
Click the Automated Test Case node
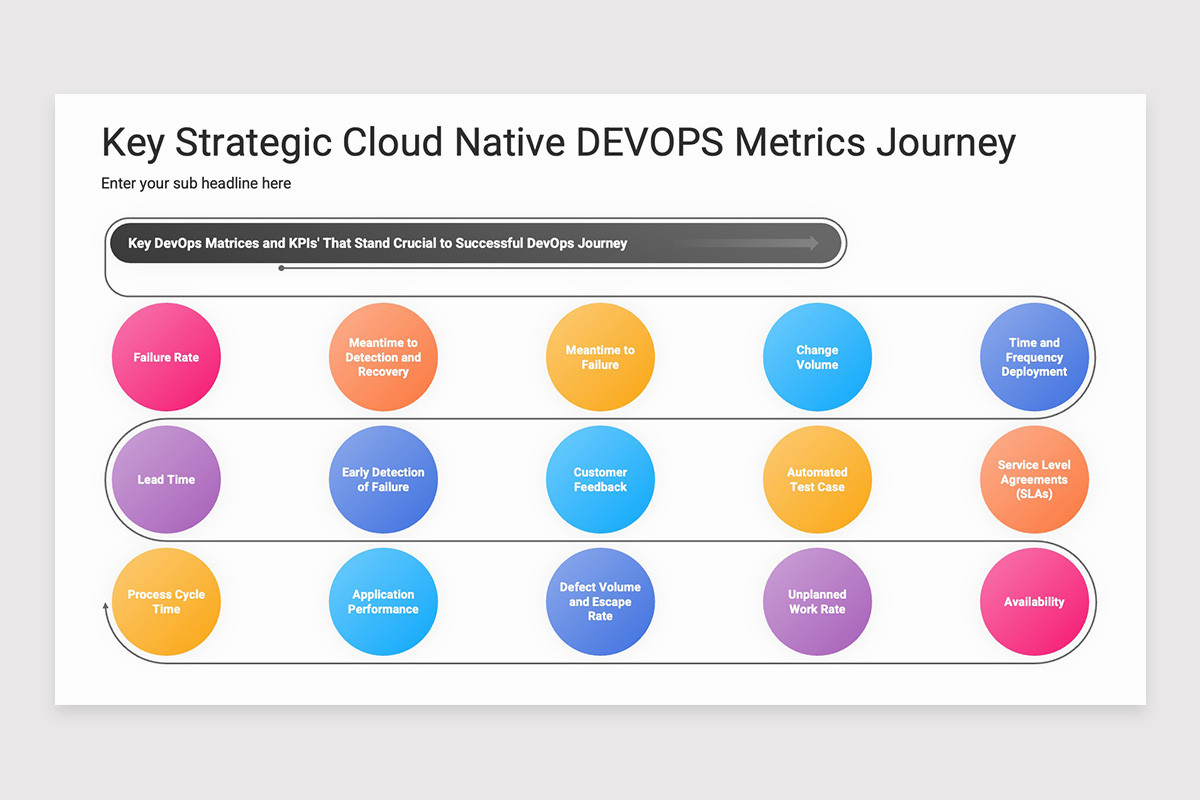tap(817, 479)
